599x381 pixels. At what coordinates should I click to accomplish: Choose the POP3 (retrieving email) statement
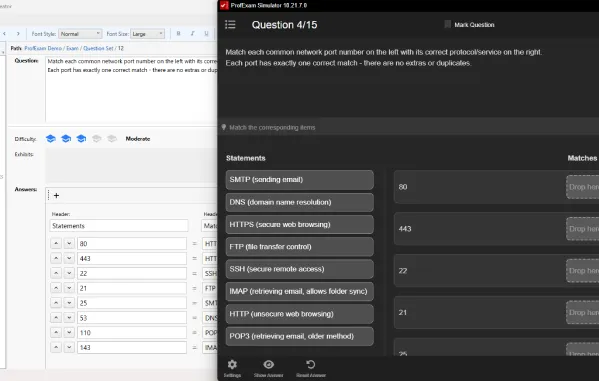[x=300, y=336]
